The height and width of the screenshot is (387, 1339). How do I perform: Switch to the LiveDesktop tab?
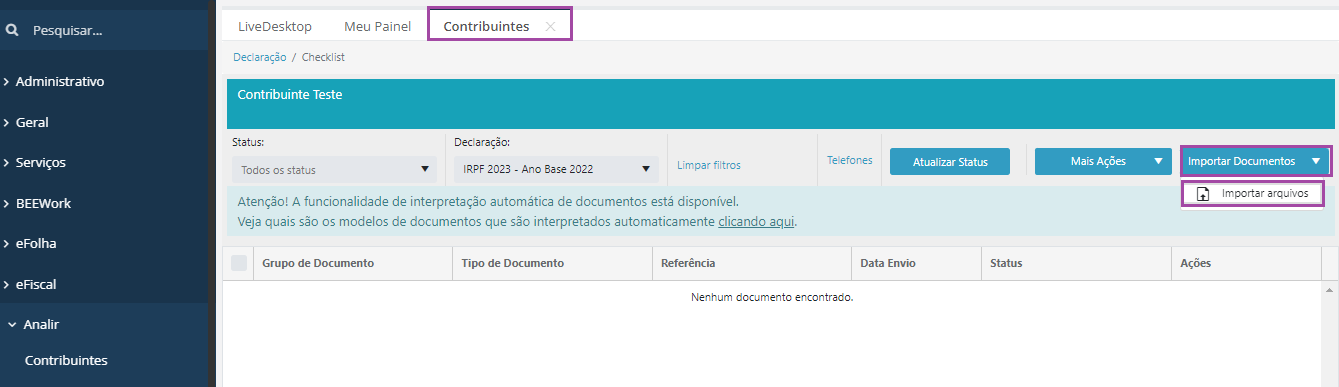coord(275,26)
